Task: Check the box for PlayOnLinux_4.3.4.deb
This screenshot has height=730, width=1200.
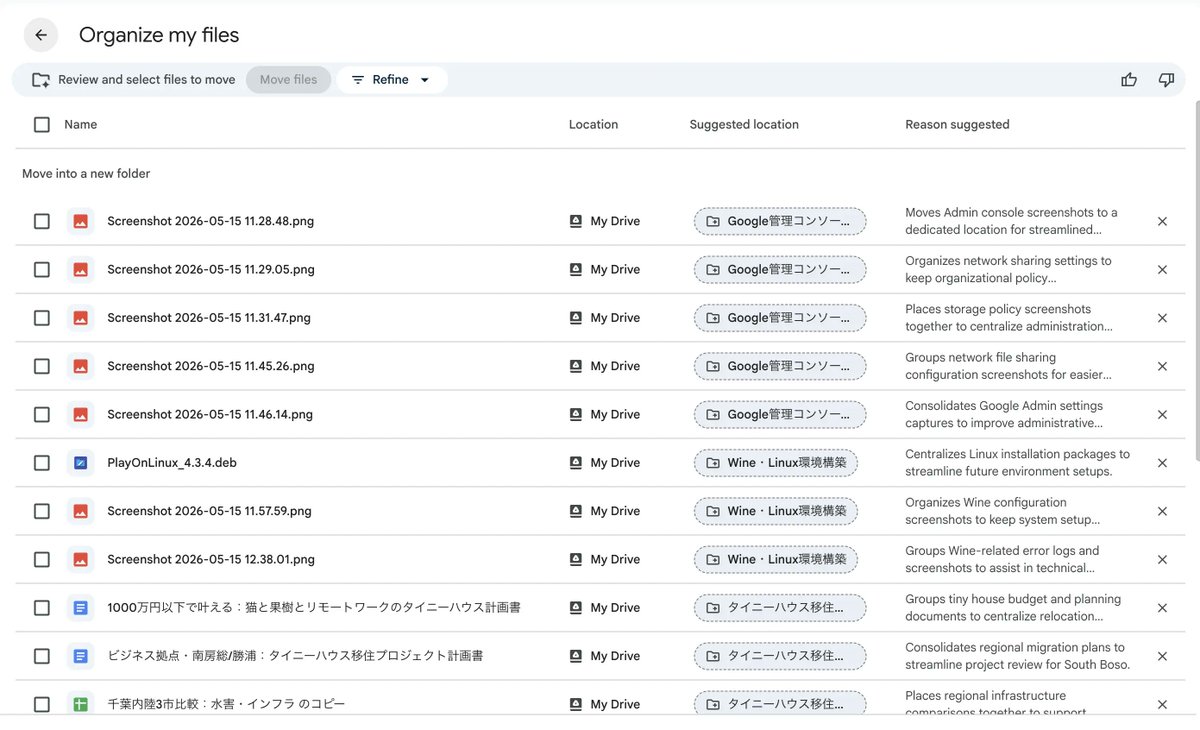Action: pyautogui.click(x=42, y=463)
